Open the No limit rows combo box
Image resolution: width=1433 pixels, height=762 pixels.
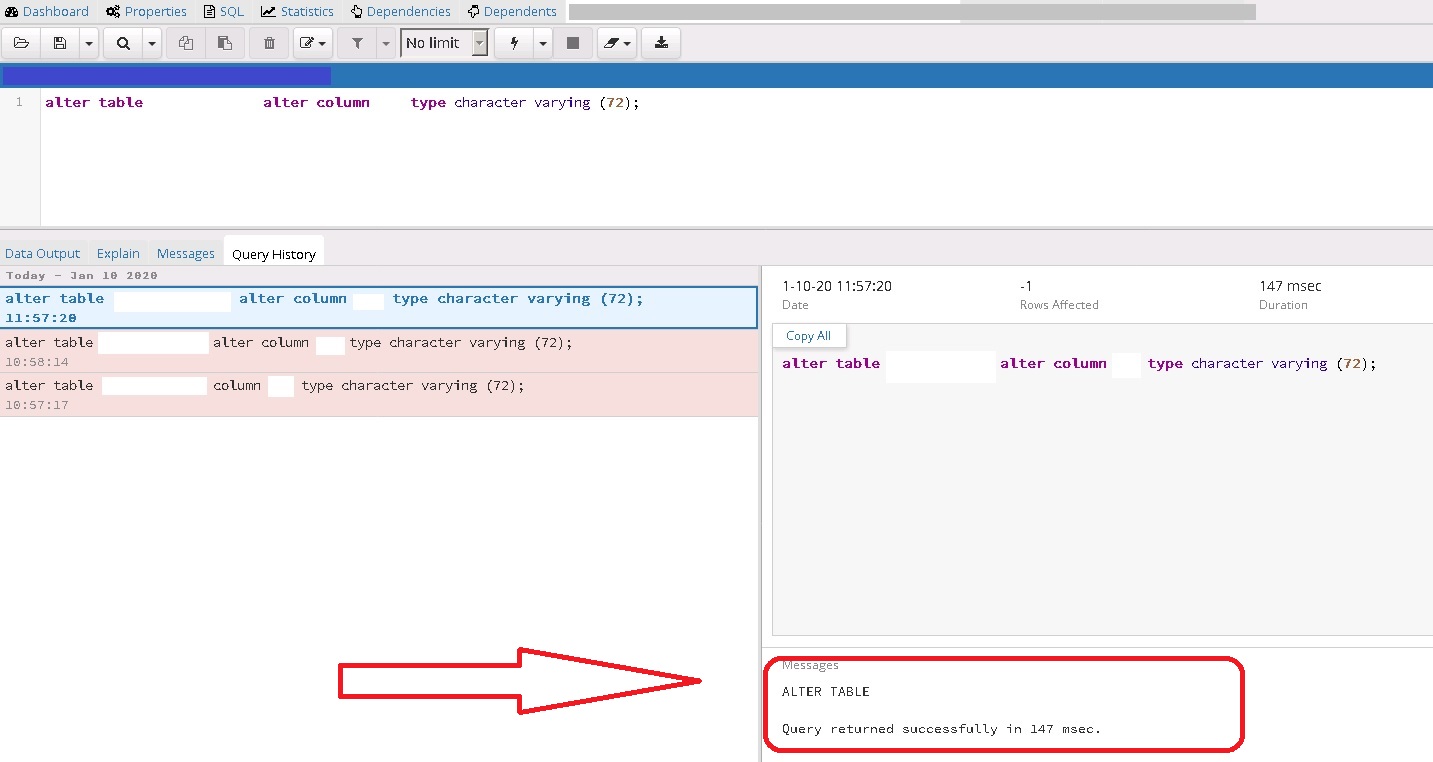click(444, 43)
